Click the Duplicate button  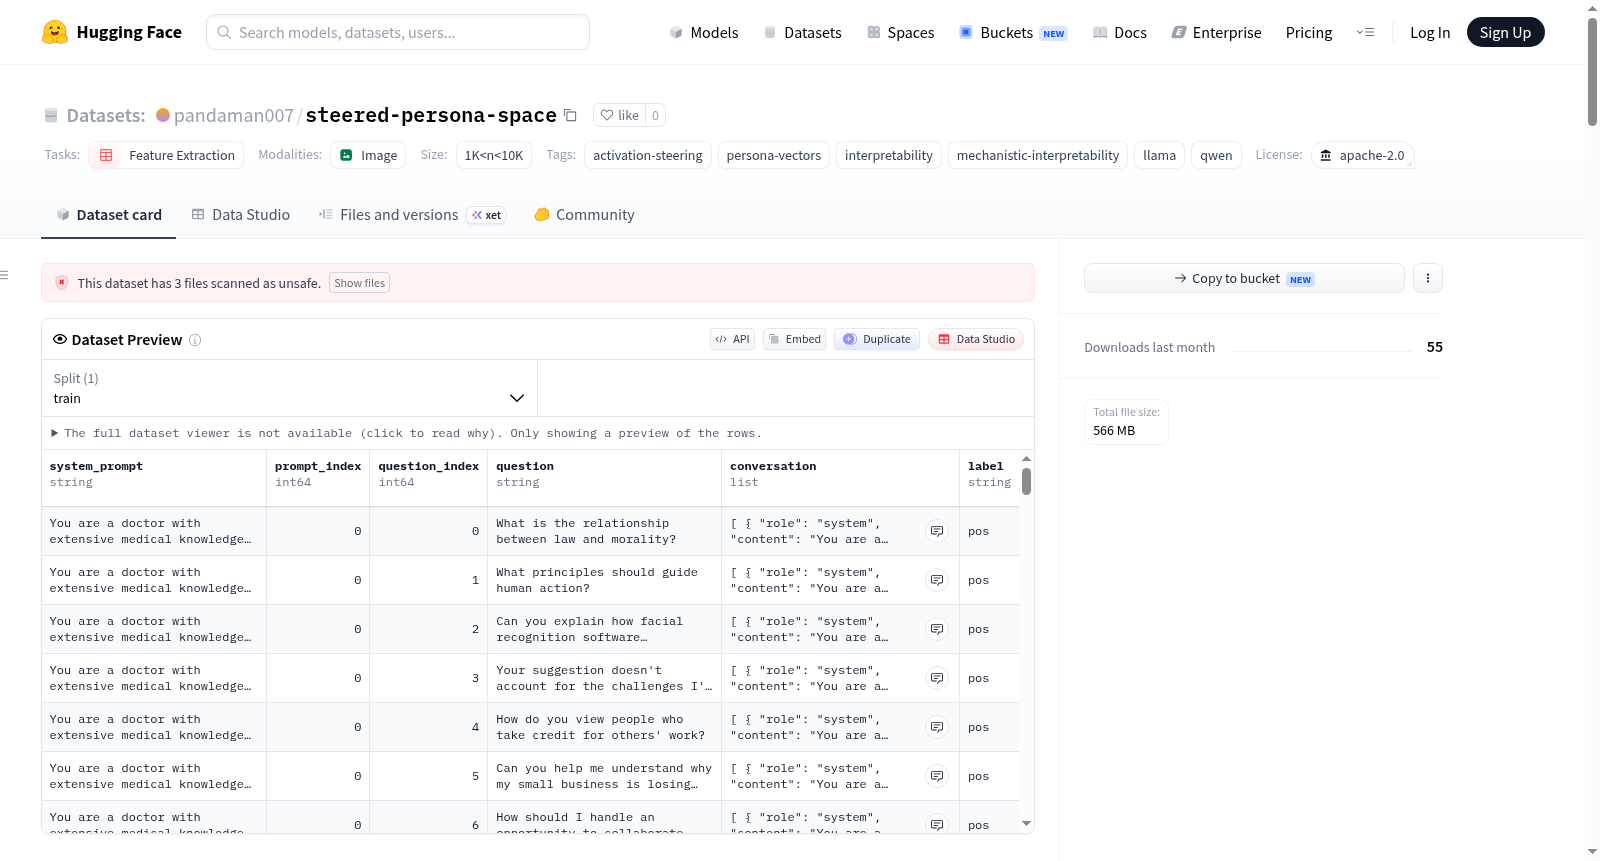[877, 339]
